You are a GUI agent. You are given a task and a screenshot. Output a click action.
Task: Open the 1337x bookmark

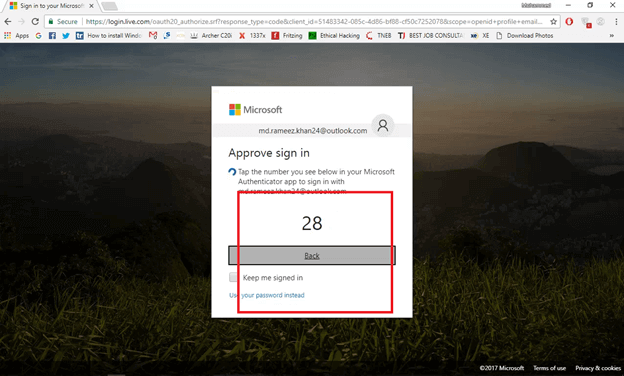tap(252, 35)
